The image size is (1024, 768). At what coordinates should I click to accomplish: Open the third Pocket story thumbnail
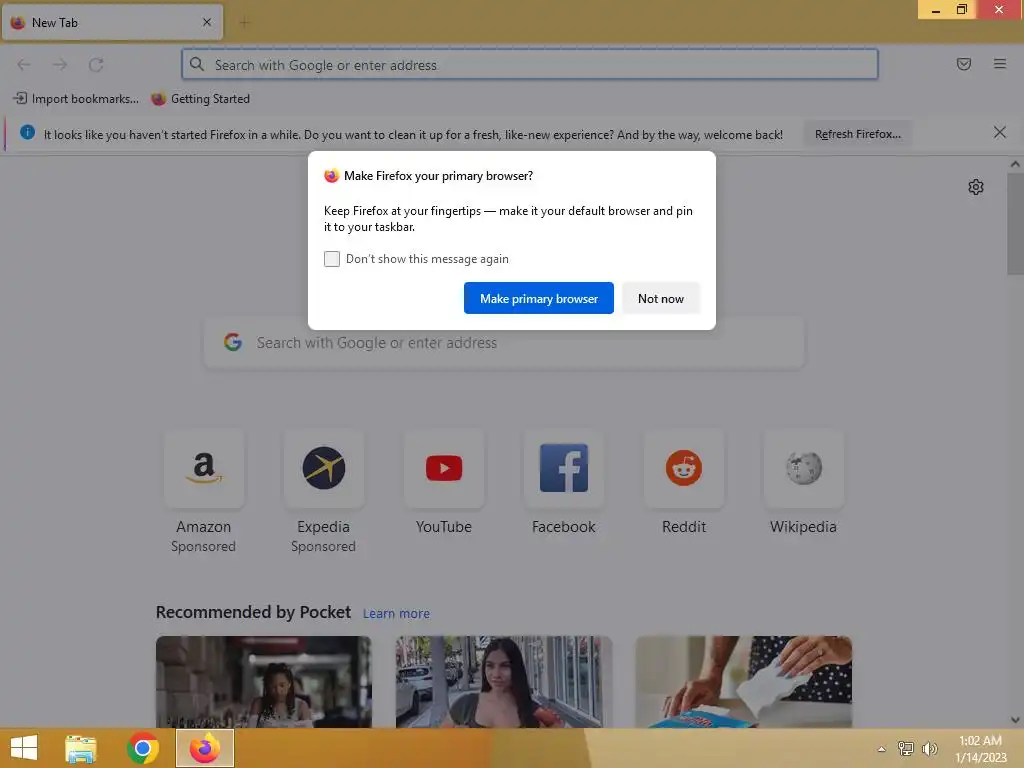coord(743,682)
